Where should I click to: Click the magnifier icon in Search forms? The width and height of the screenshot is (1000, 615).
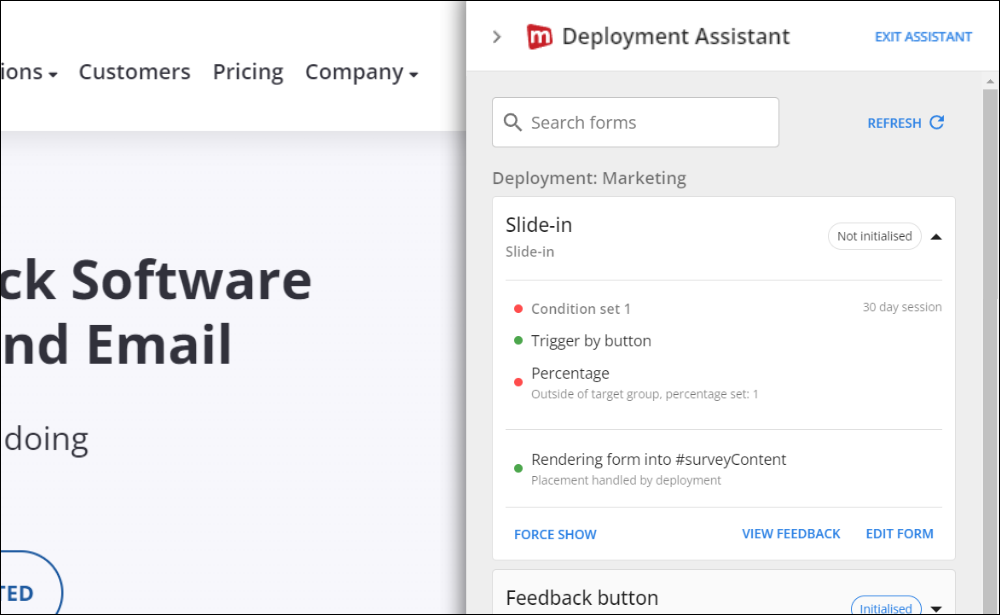pyautogui.click(x=513, y=122)
